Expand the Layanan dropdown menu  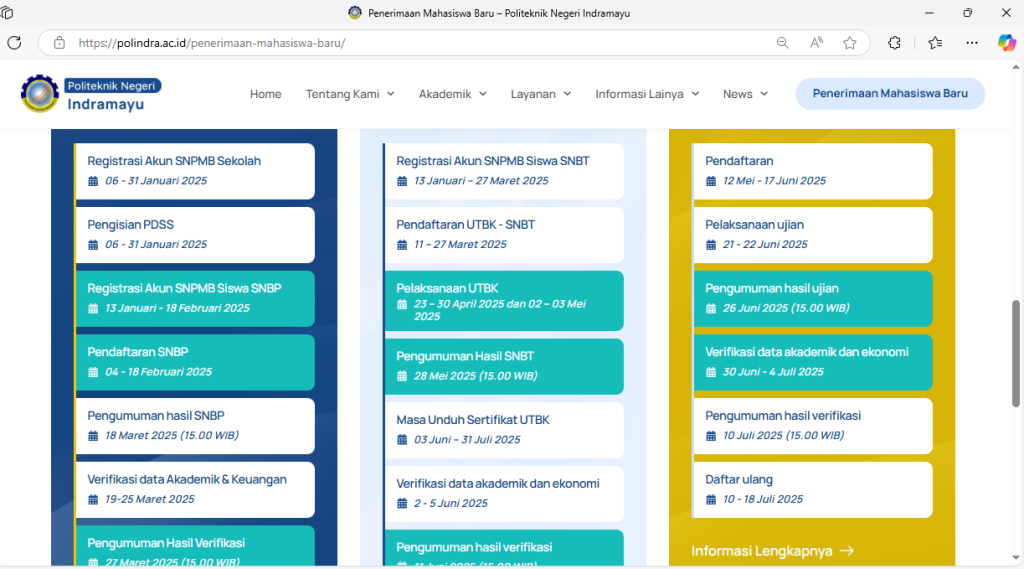click(540, 94)
